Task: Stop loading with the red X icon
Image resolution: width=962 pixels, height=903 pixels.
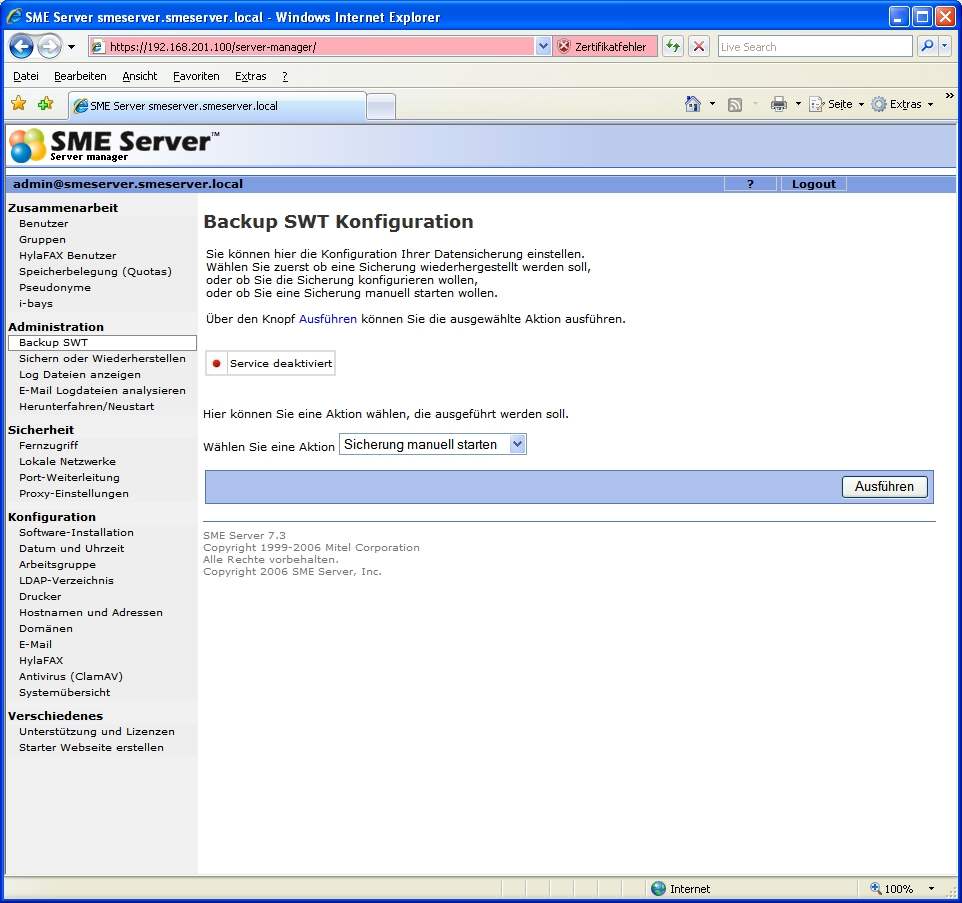Action: pyautogui.click(x=698, y=47)
